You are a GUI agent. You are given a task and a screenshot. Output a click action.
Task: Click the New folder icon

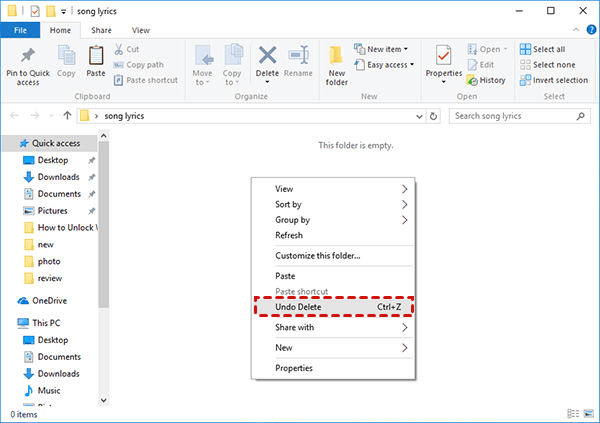pos(337,56)
